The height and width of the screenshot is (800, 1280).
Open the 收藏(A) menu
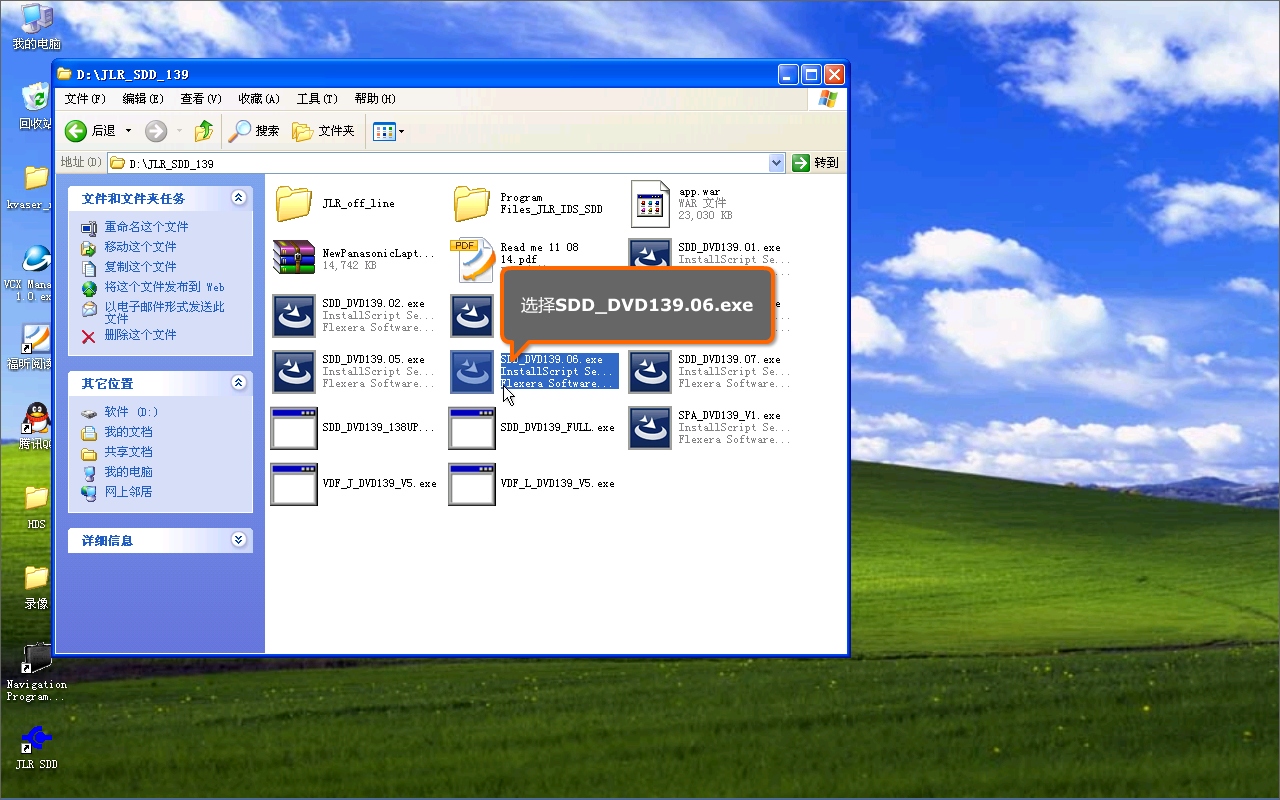[259, 99]
